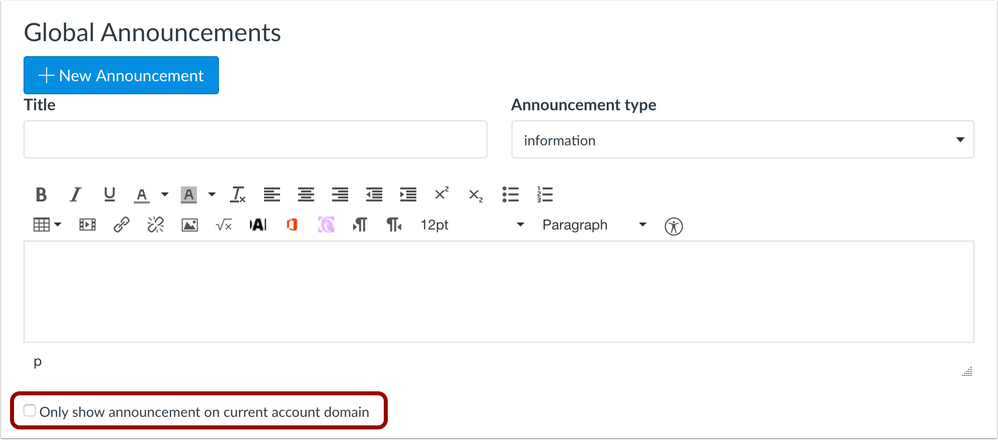
Task: Enable only show announcement on current domain
Action: (30, 411)
